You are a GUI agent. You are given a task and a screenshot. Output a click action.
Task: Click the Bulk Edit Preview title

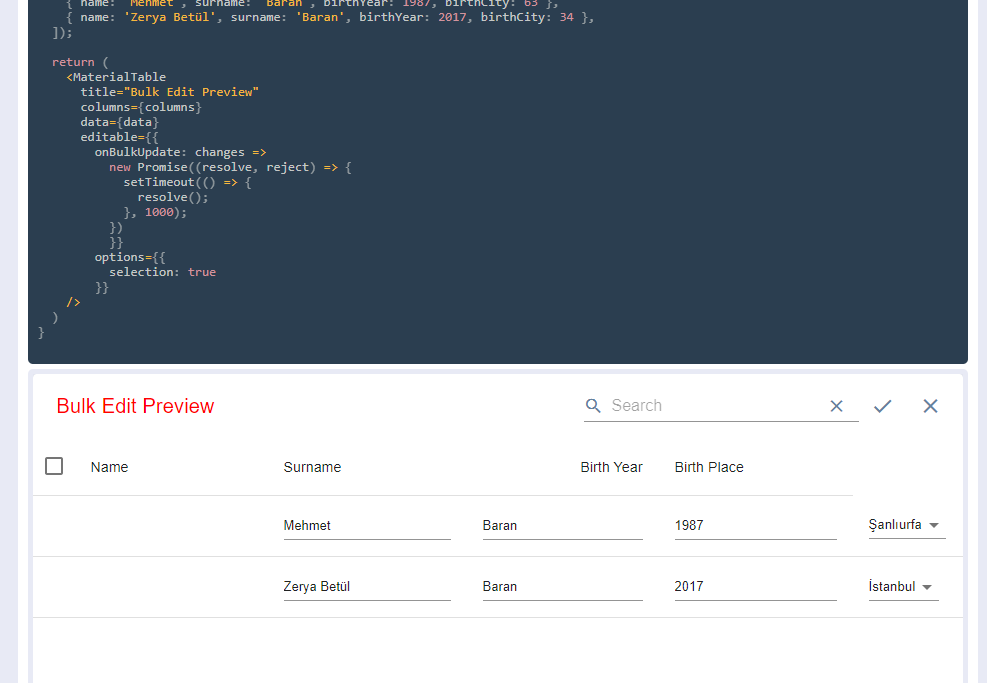pyautogui.click(x=135, y=406)
